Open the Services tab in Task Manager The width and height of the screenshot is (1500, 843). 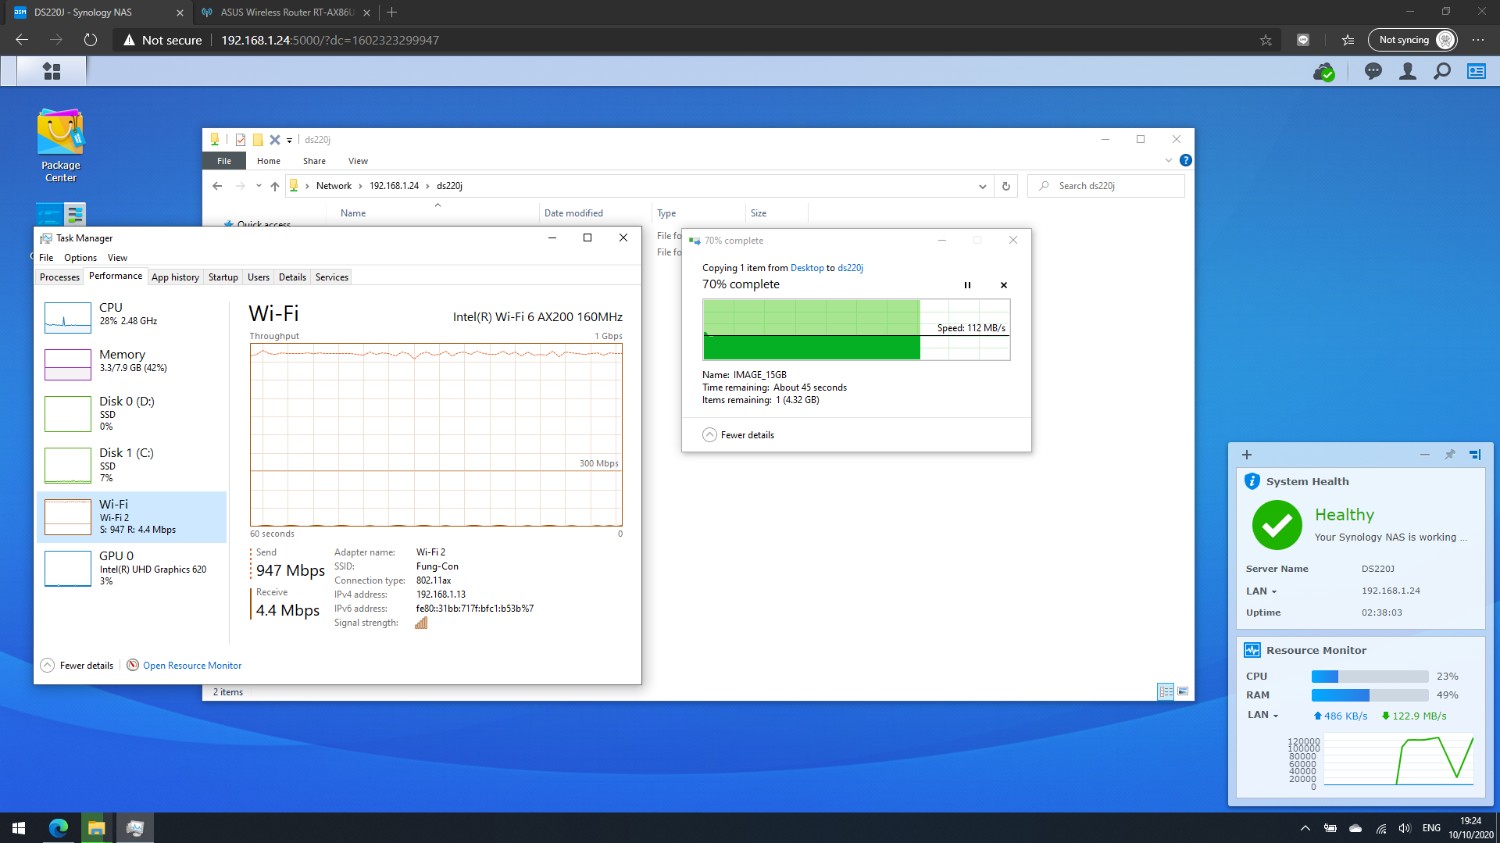[x=332, y=277]
